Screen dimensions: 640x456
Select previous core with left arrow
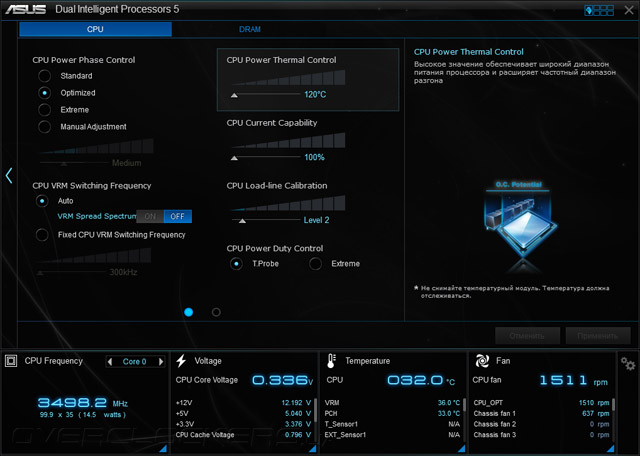point(109,361)
